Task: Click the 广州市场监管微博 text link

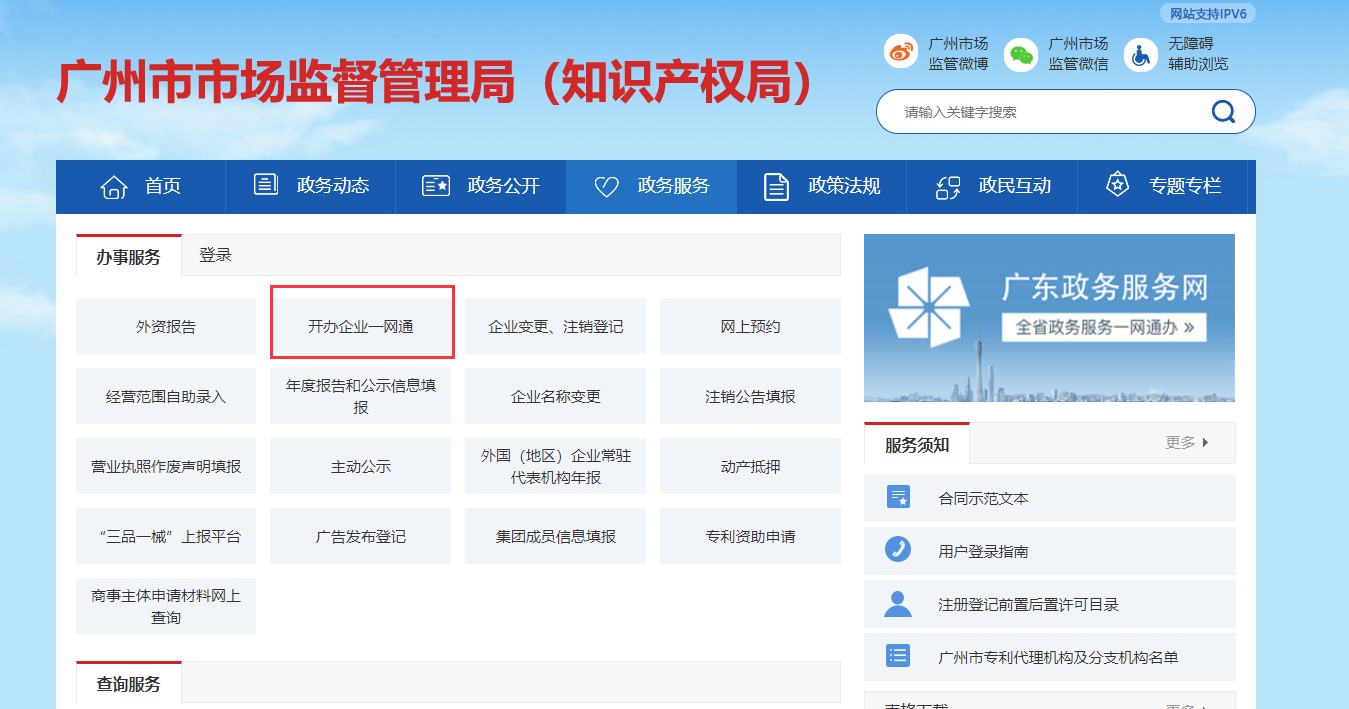Action: coord(958,54)
